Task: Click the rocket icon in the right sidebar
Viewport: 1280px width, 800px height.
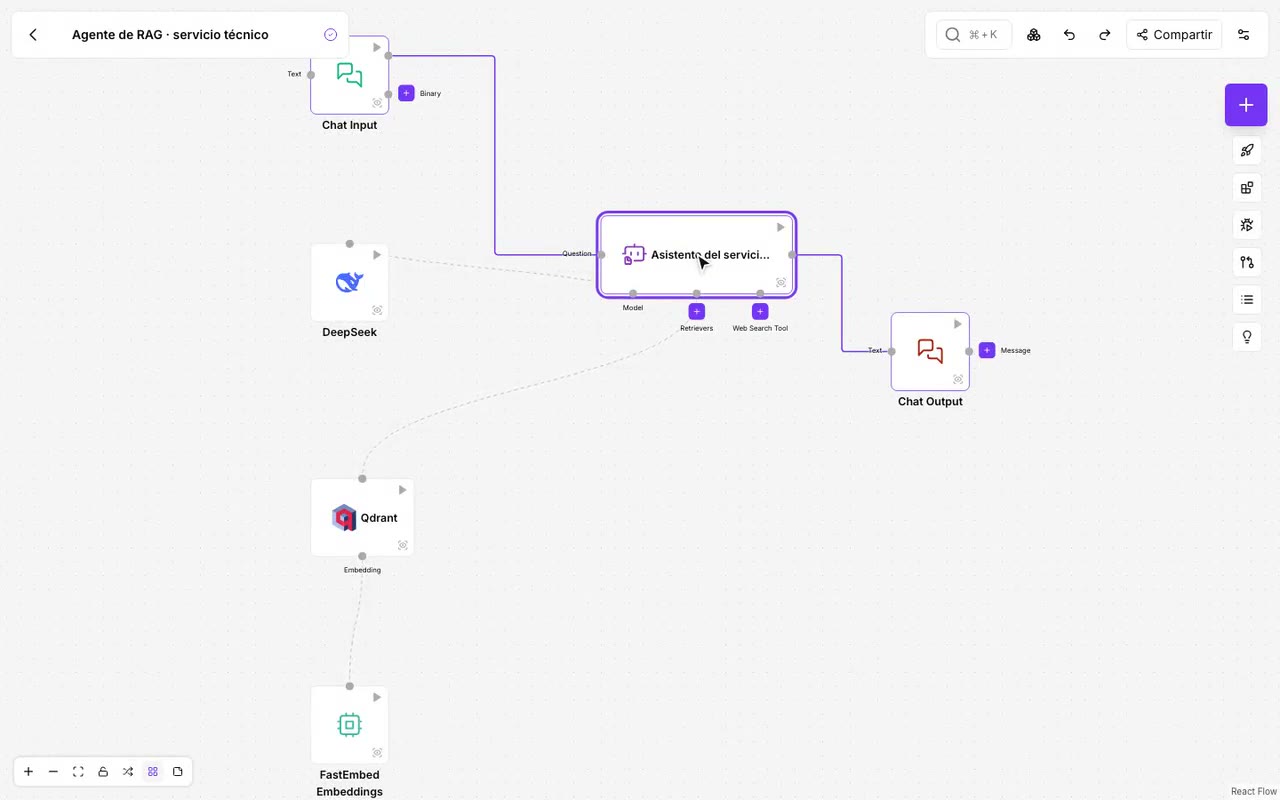Action: click(1247, 151)
